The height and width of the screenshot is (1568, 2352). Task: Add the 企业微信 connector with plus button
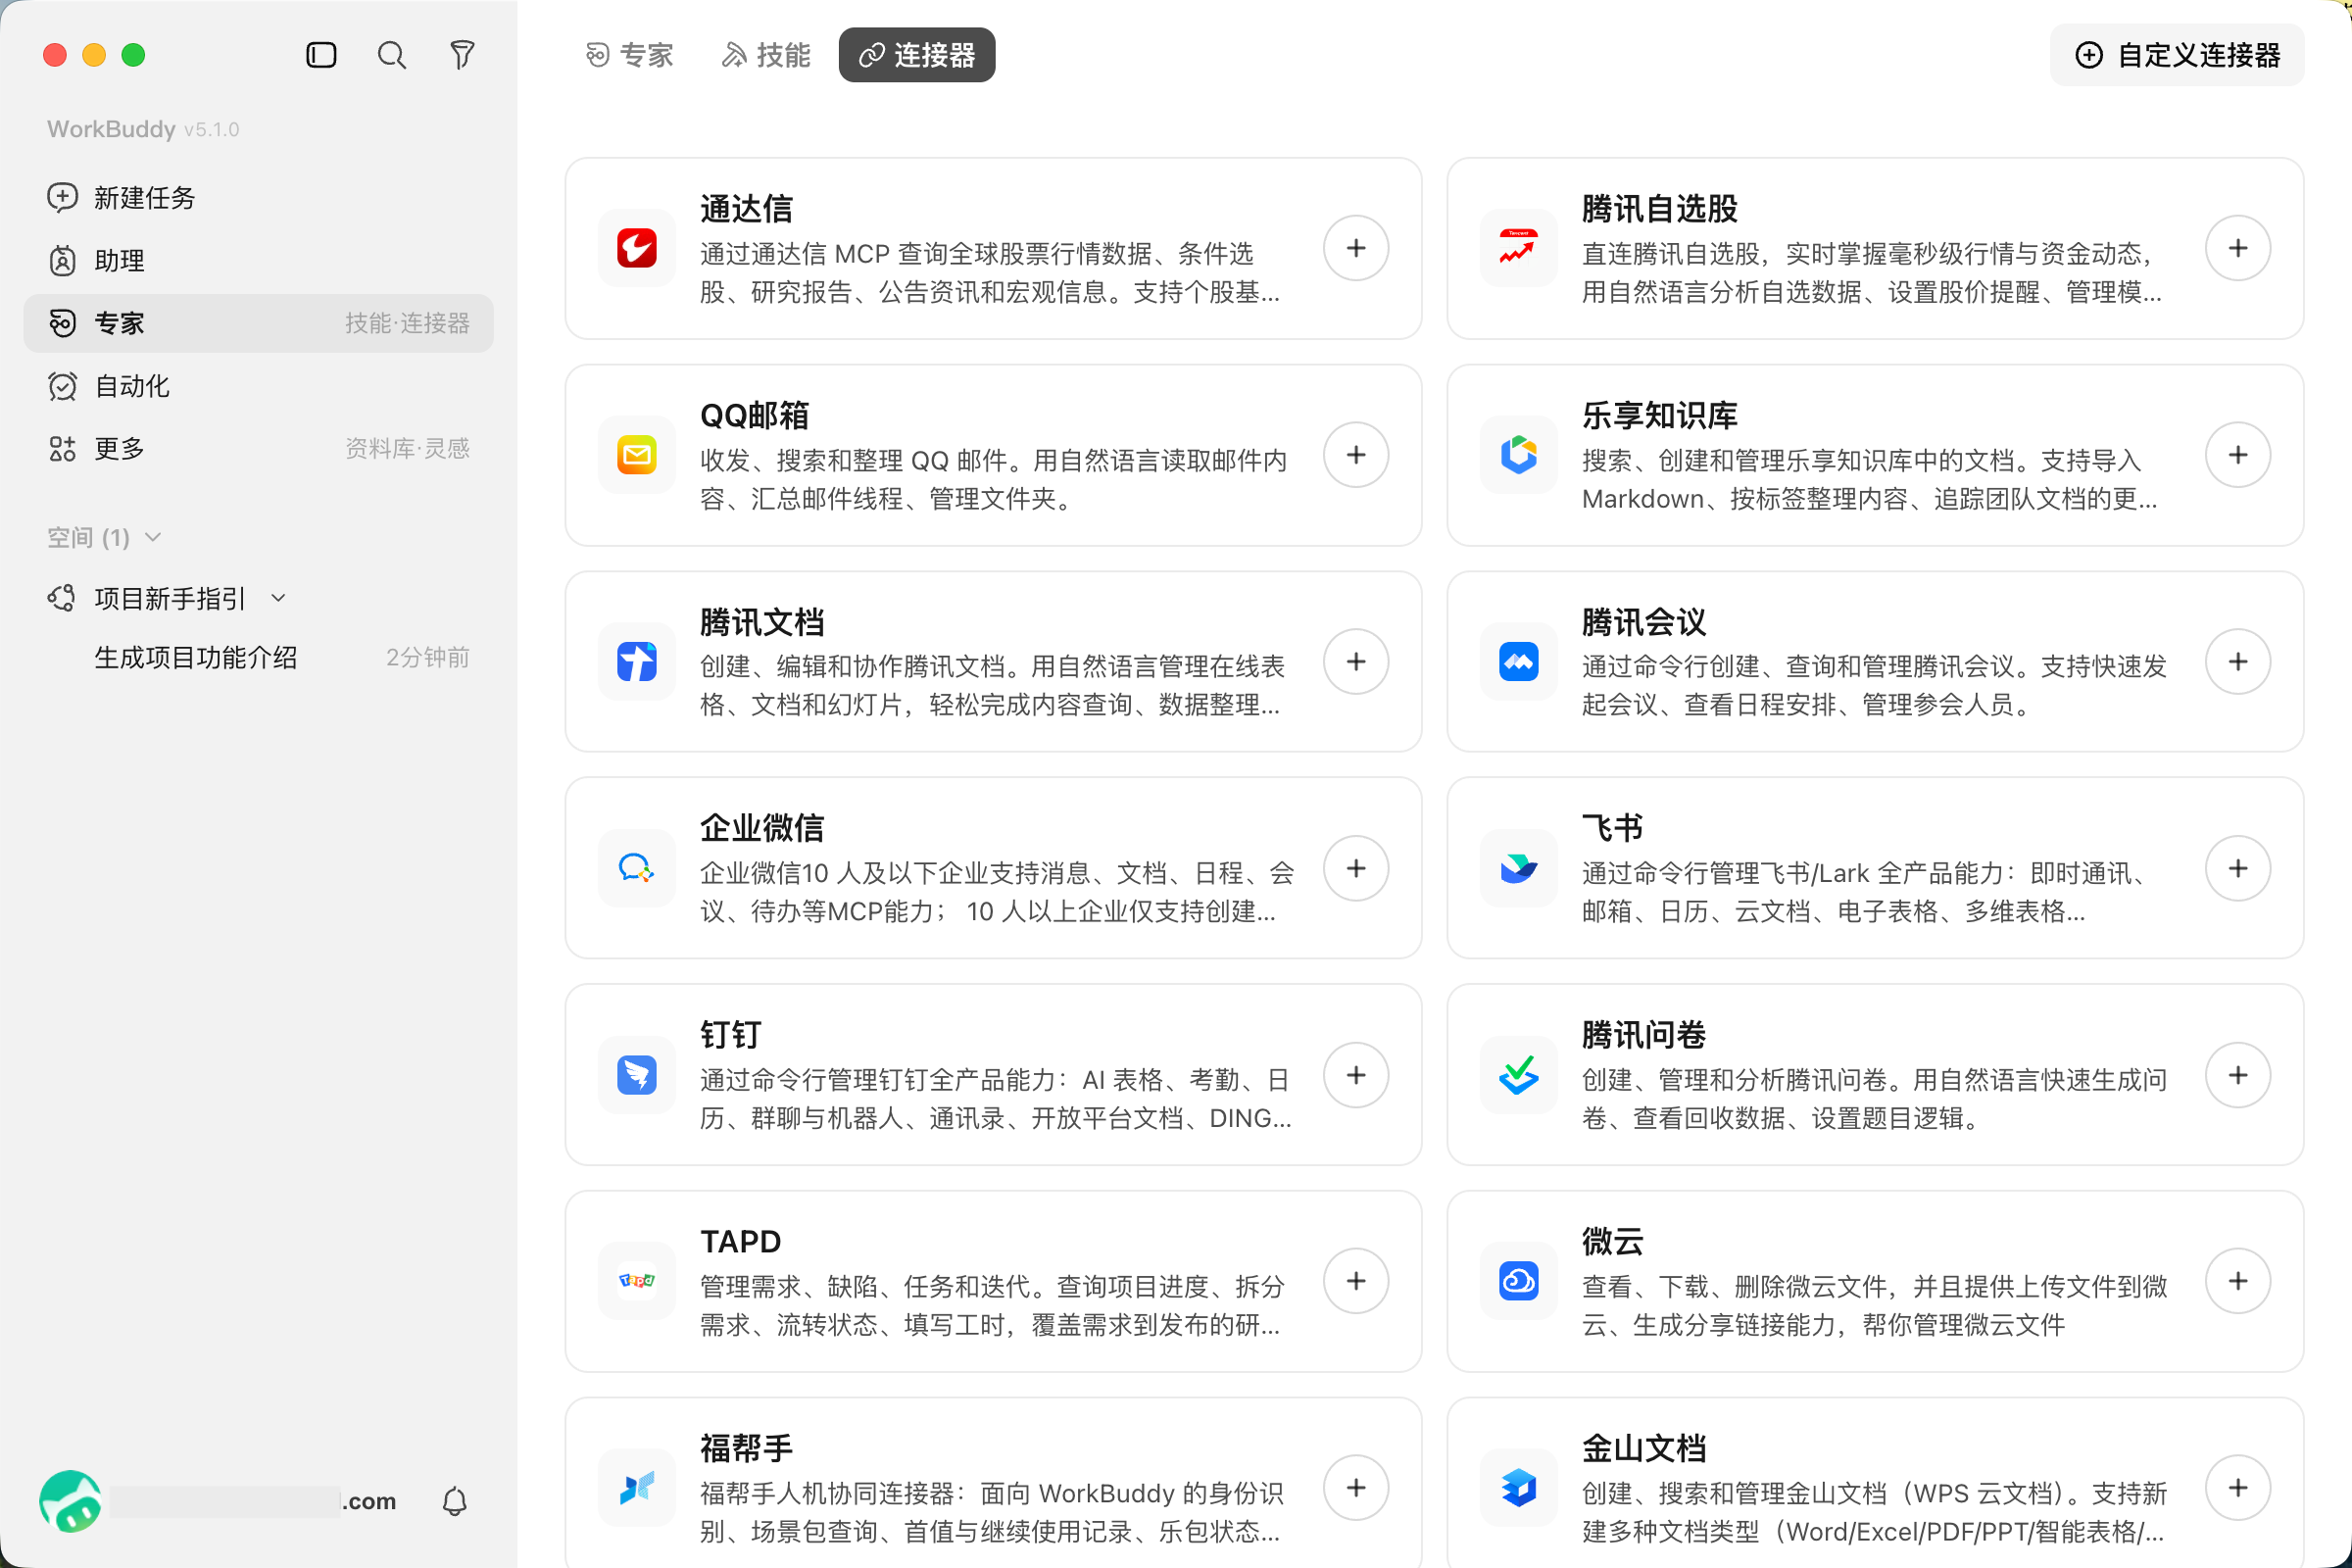(1356, 868)
